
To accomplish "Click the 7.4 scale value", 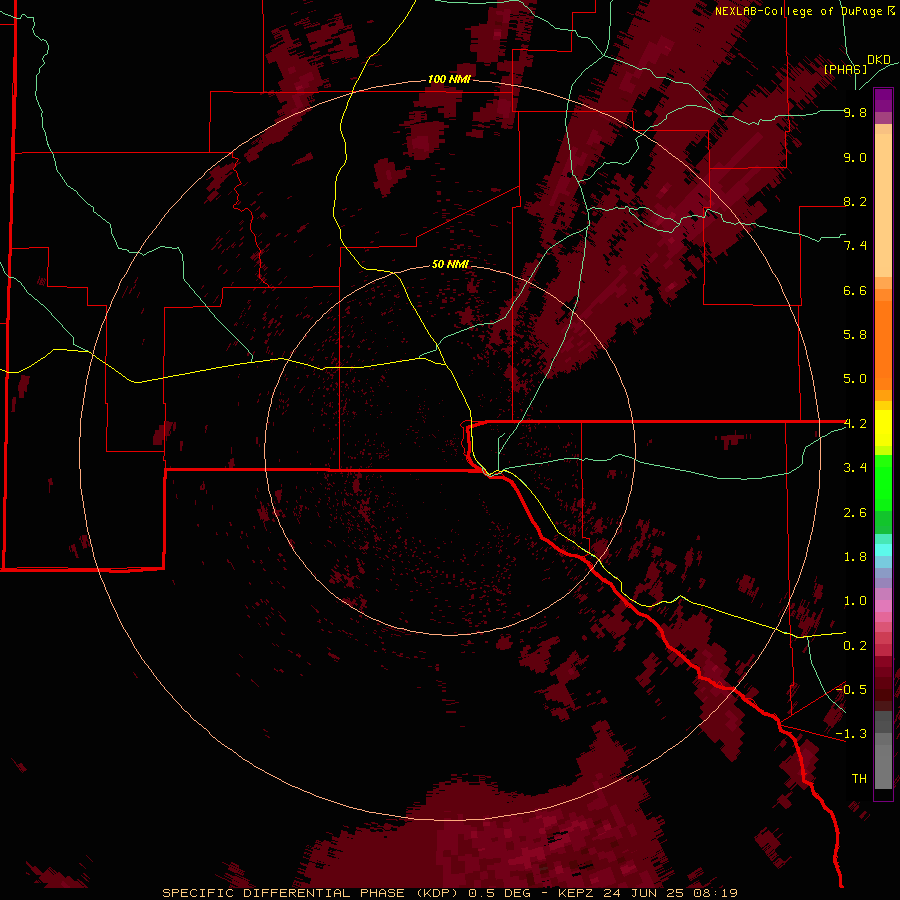I will [855, 246].
